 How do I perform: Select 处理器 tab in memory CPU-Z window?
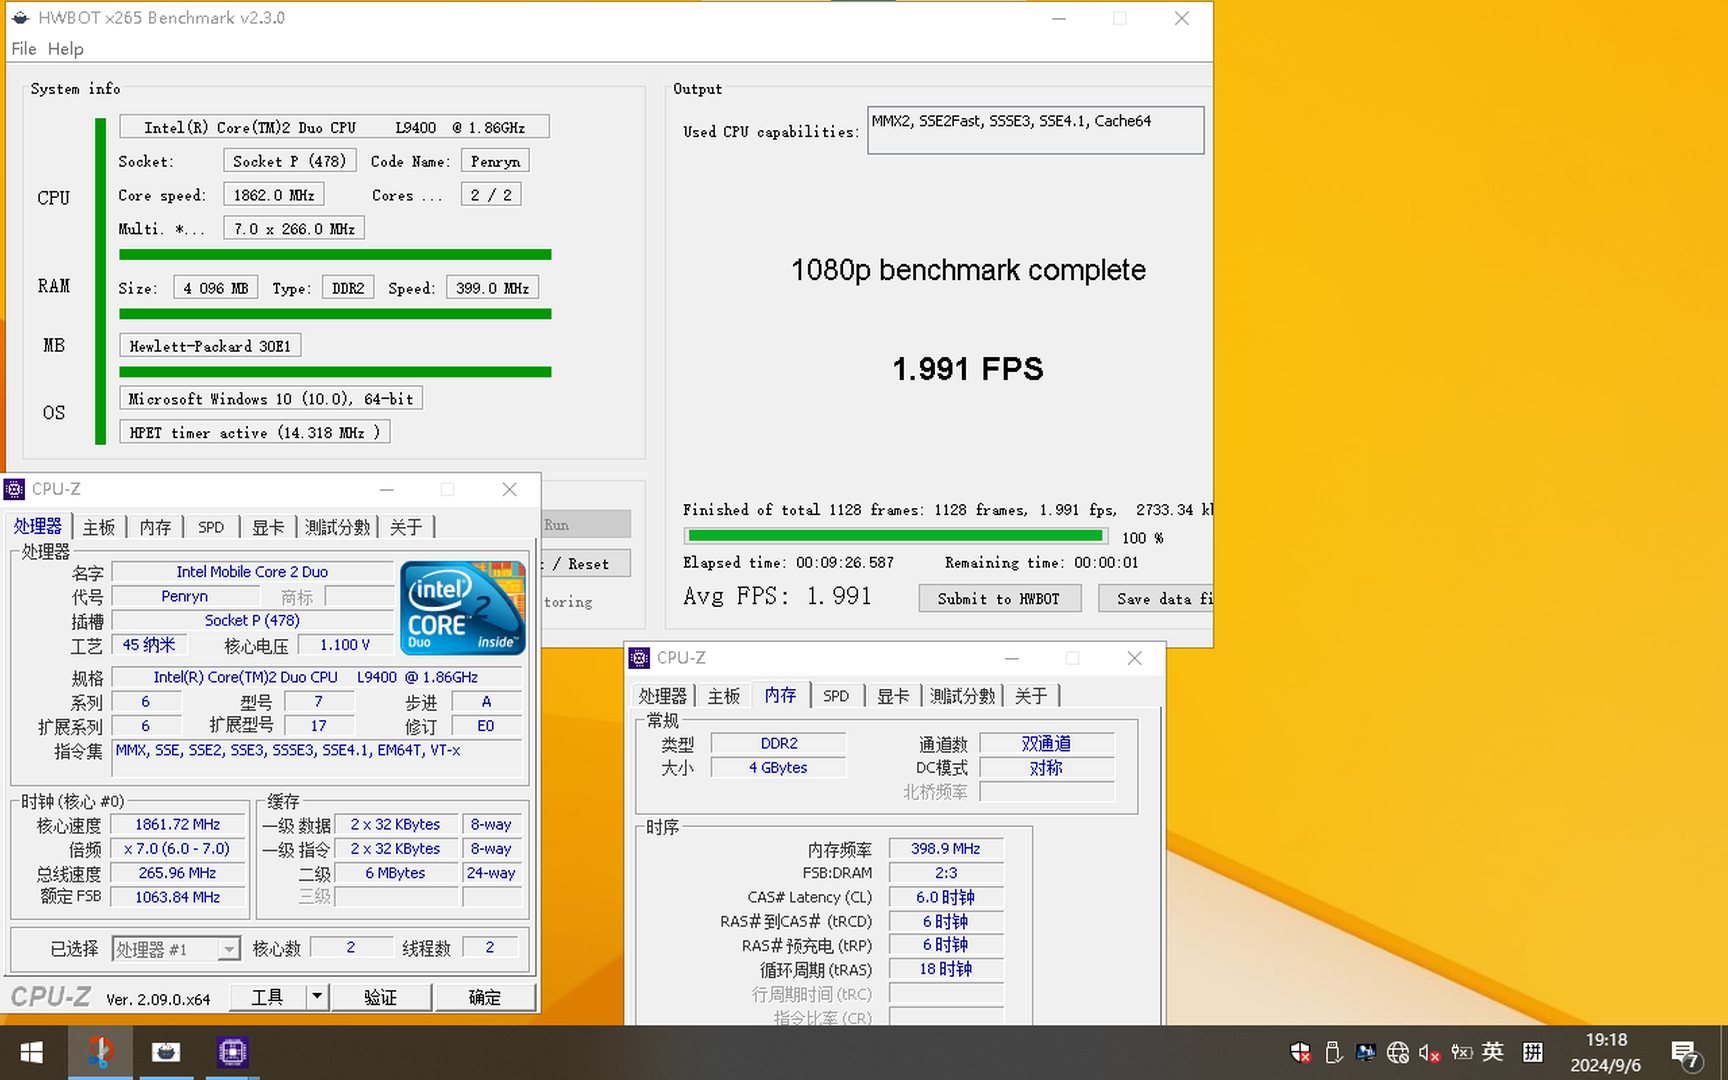[662, 696]
